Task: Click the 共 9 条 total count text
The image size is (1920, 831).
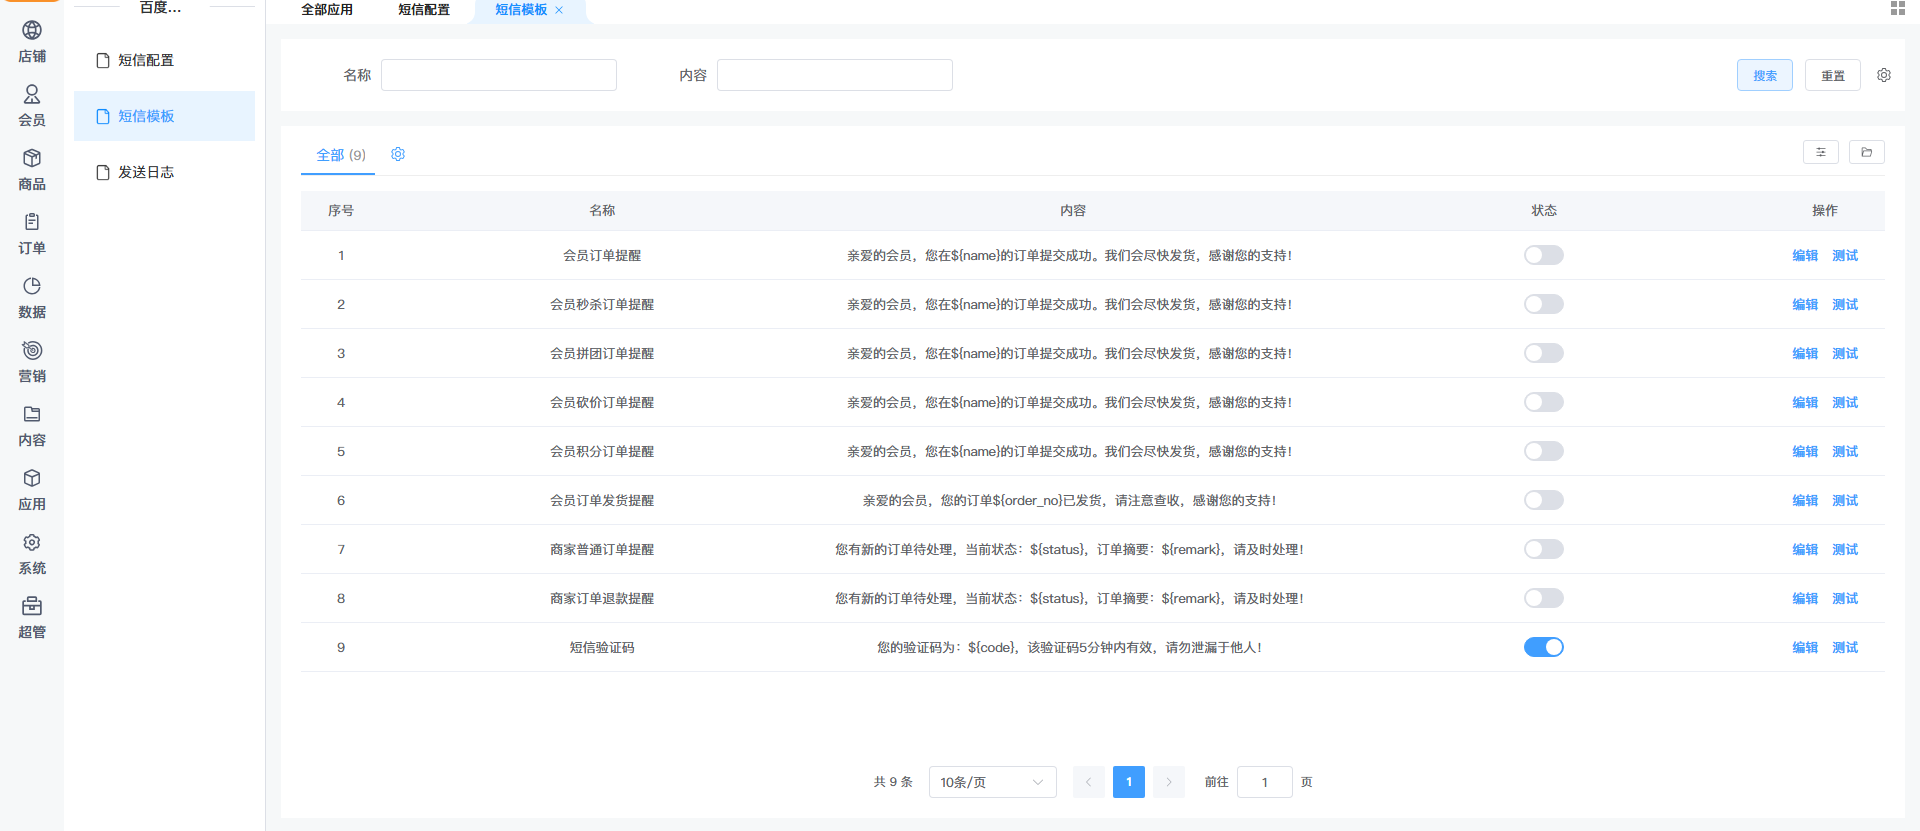Action: pos(893,782)
